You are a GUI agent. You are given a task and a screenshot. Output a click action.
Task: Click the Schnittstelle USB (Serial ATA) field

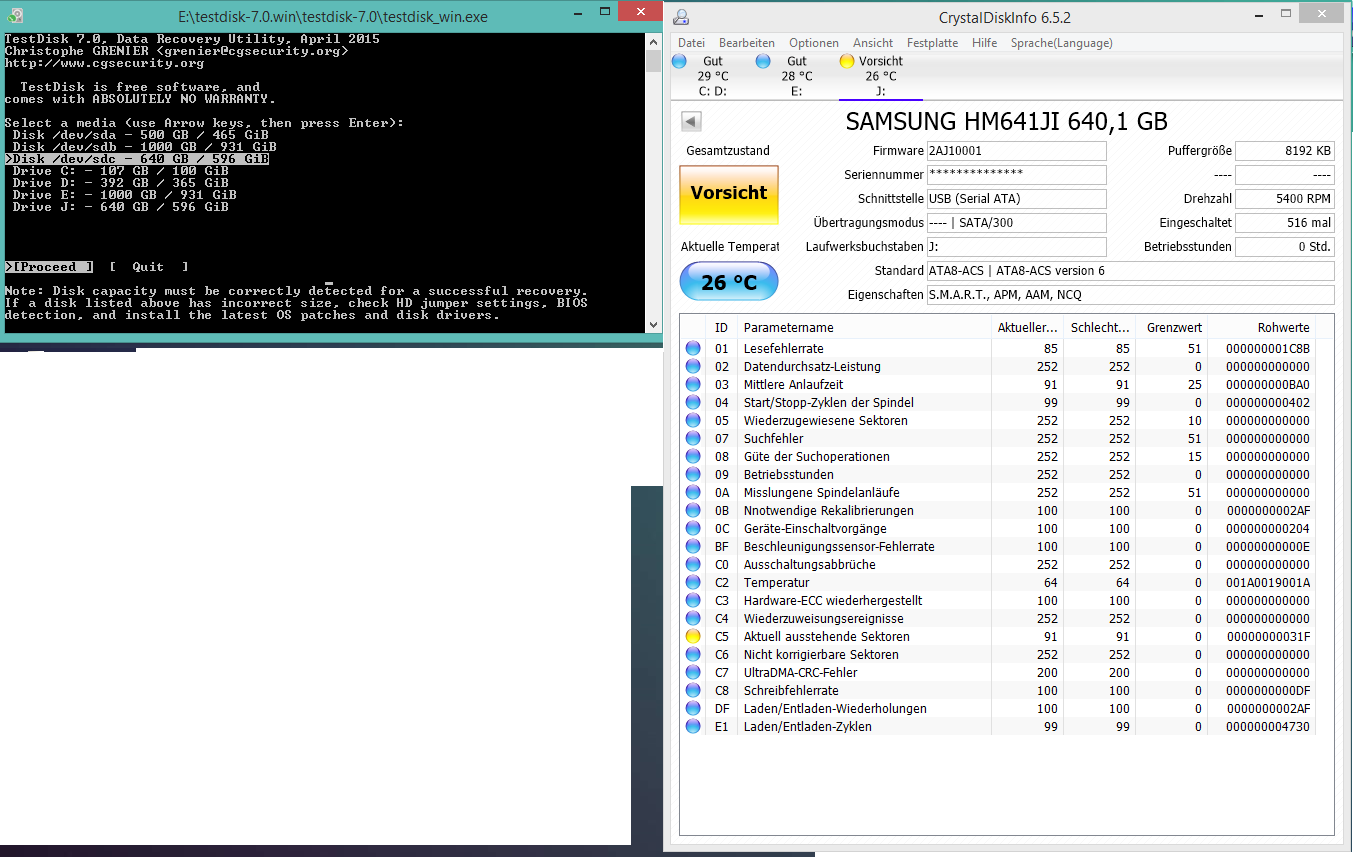(1017, 199)
